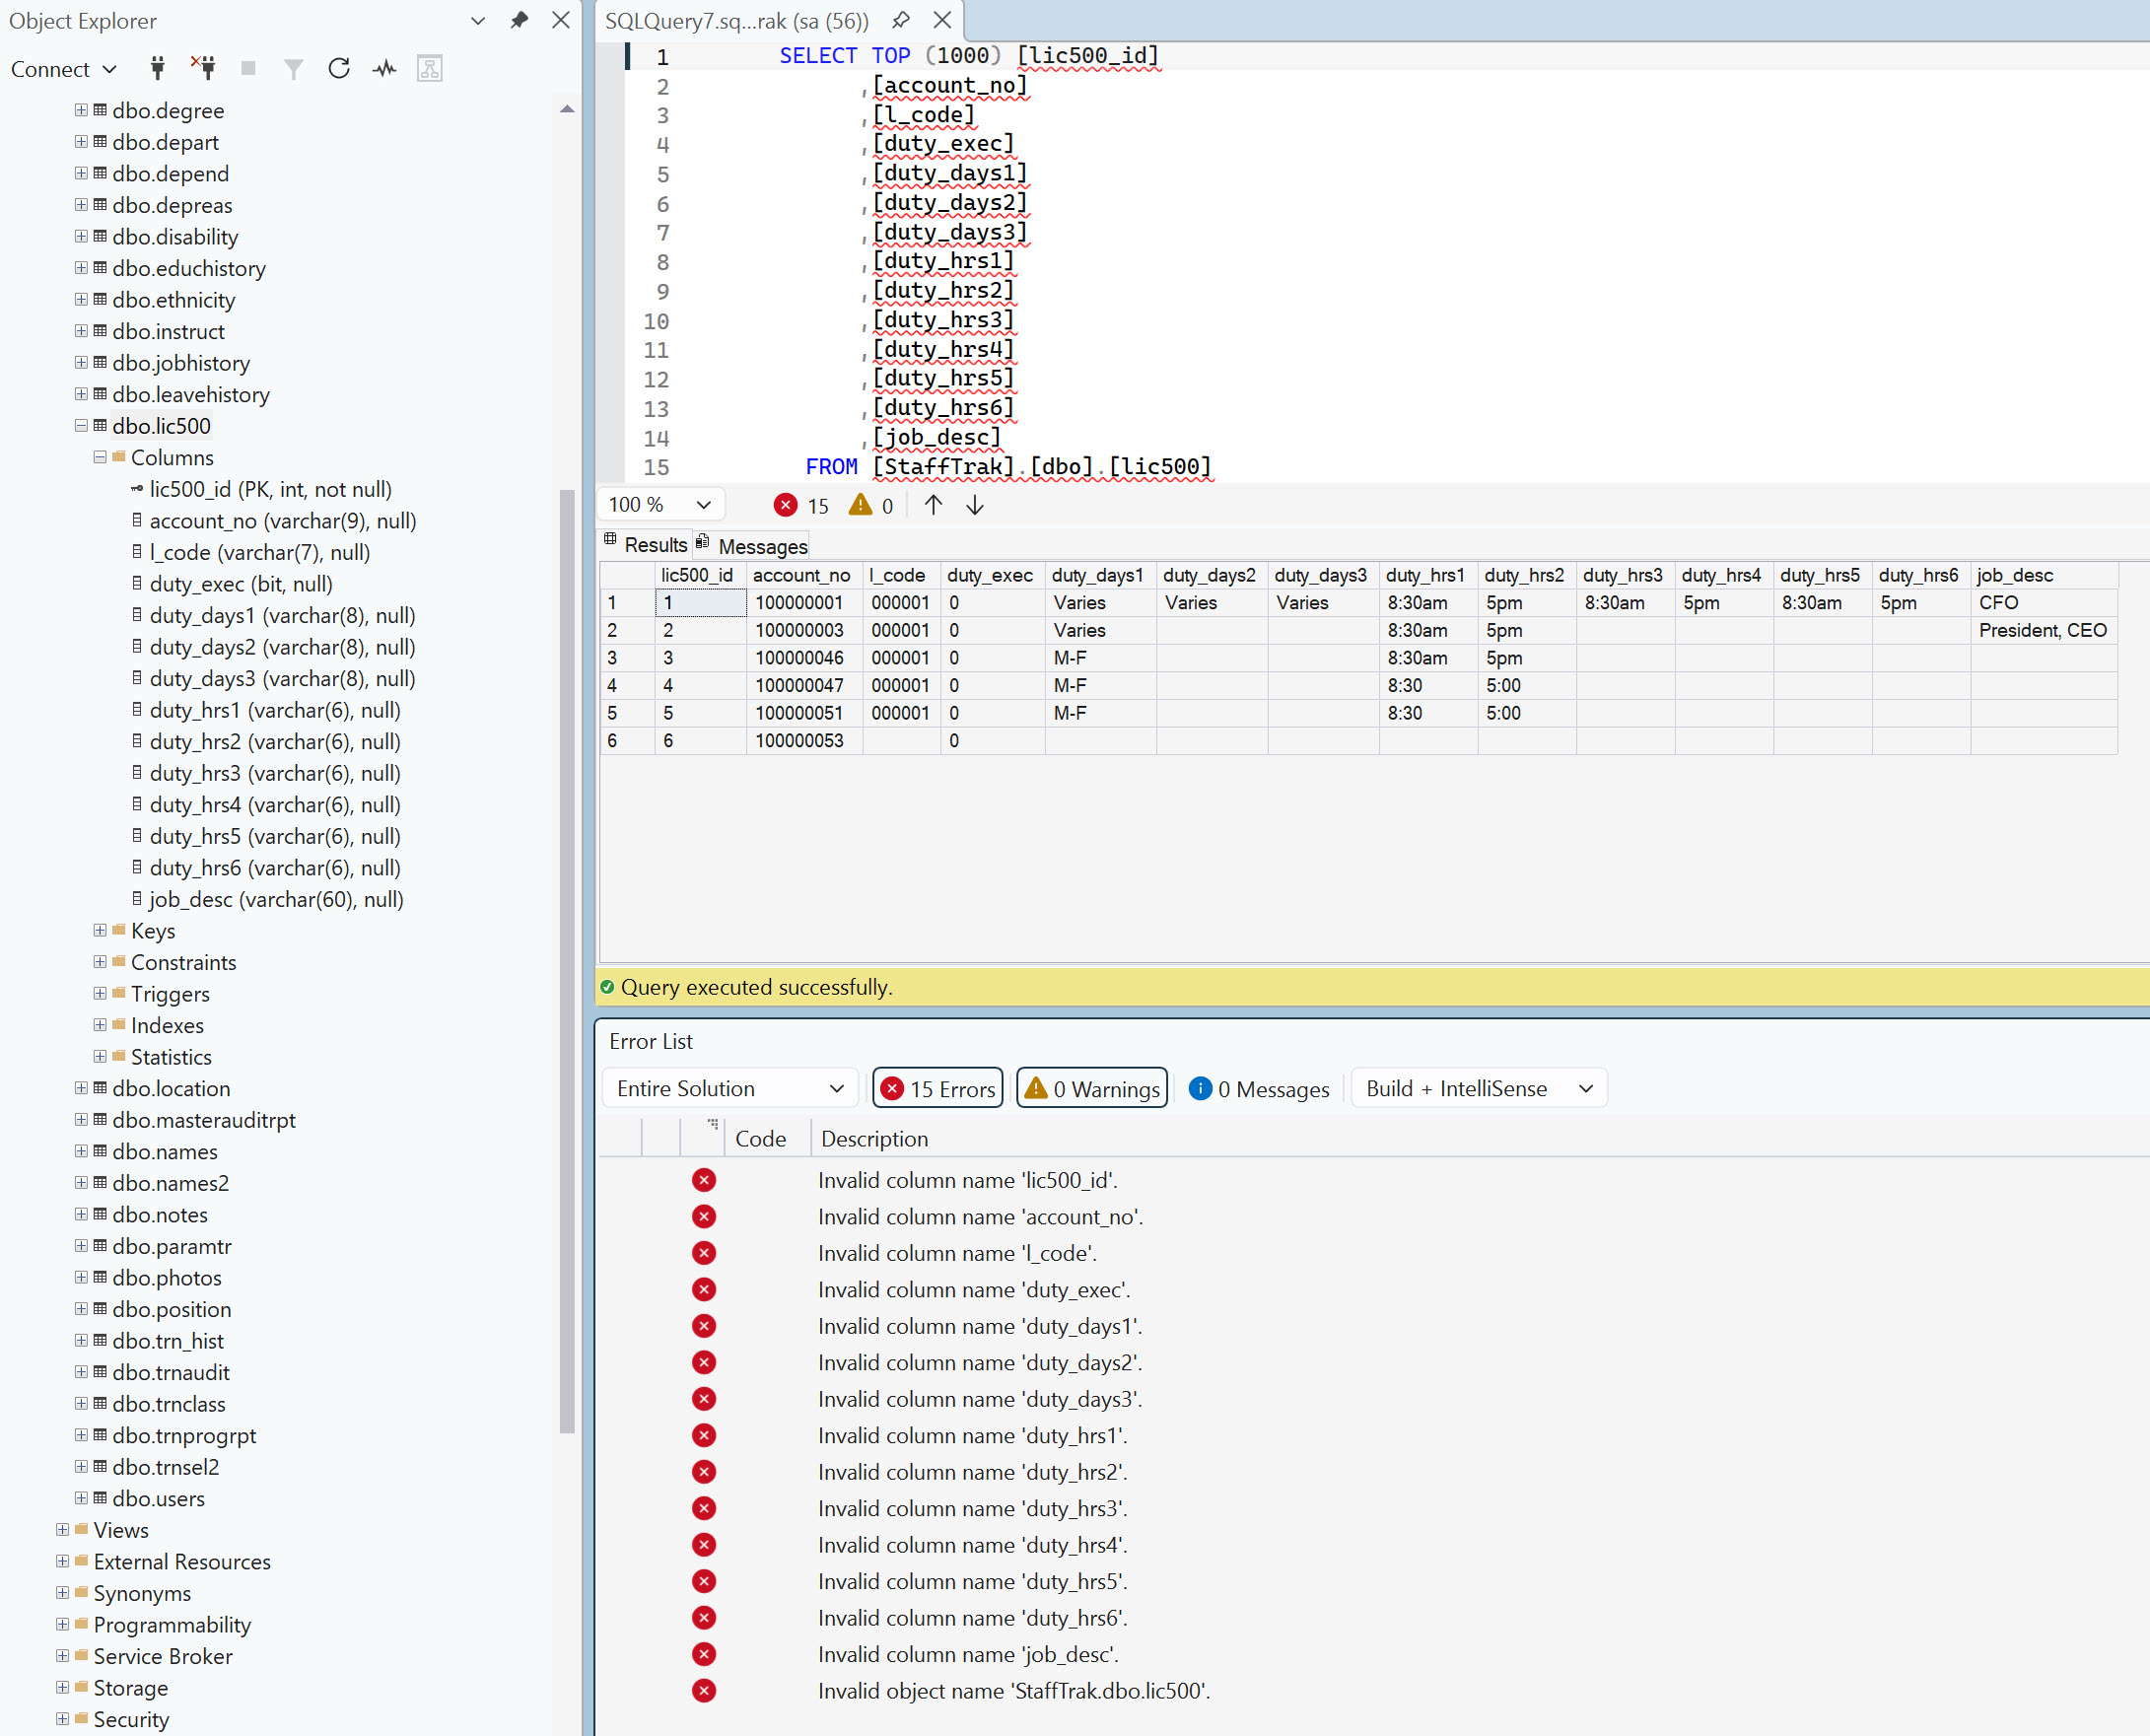Viewport: 2150px width, 1736px height.
Task: Click the Object Explorer vertical scrollbar thumb
Action: 567,960
